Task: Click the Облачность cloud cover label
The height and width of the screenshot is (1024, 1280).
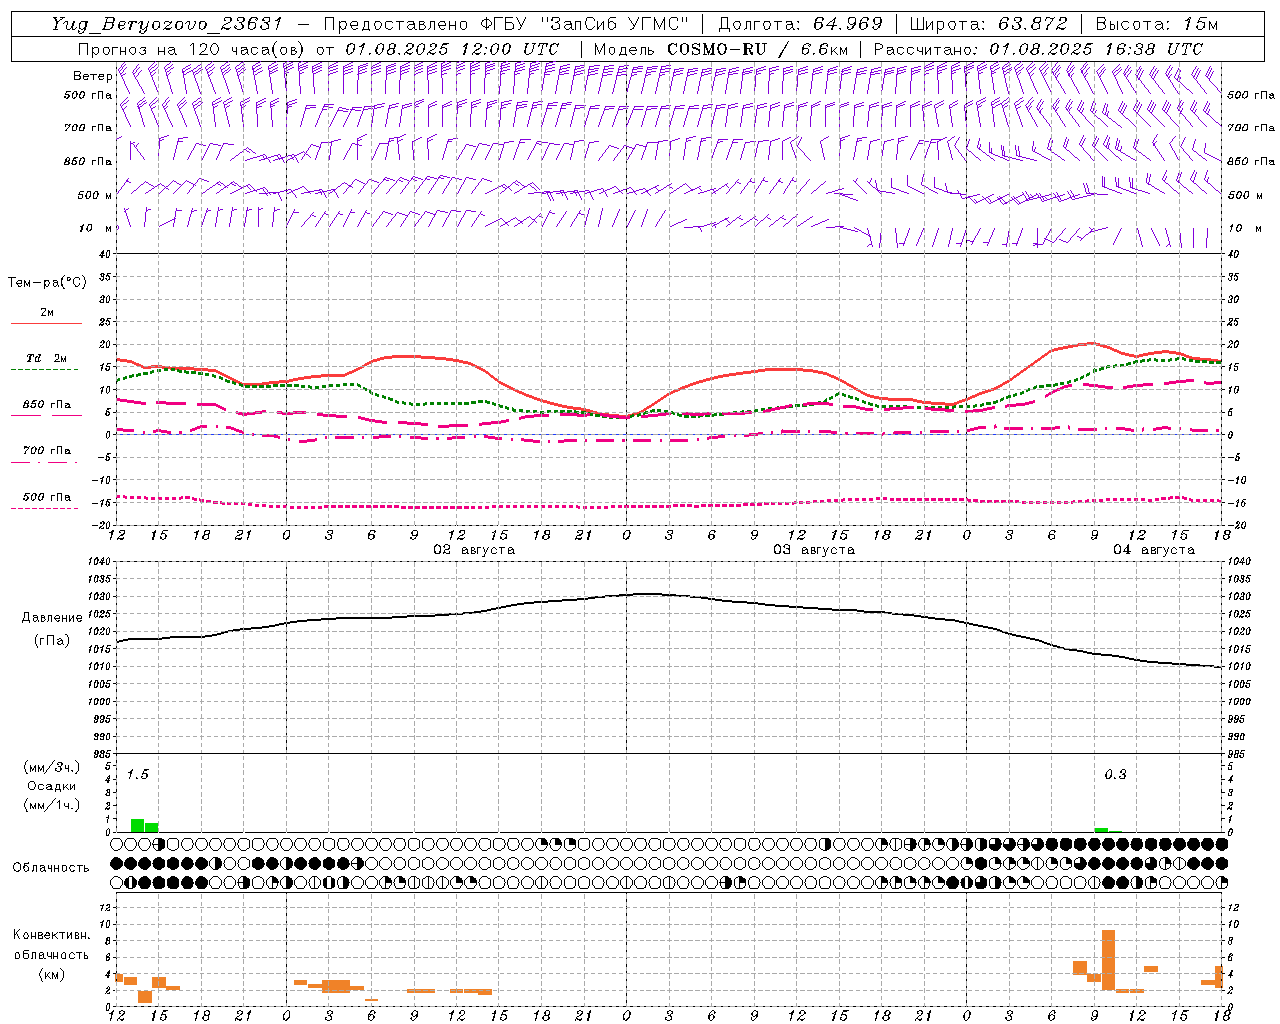Action: (x=51, y=867)
